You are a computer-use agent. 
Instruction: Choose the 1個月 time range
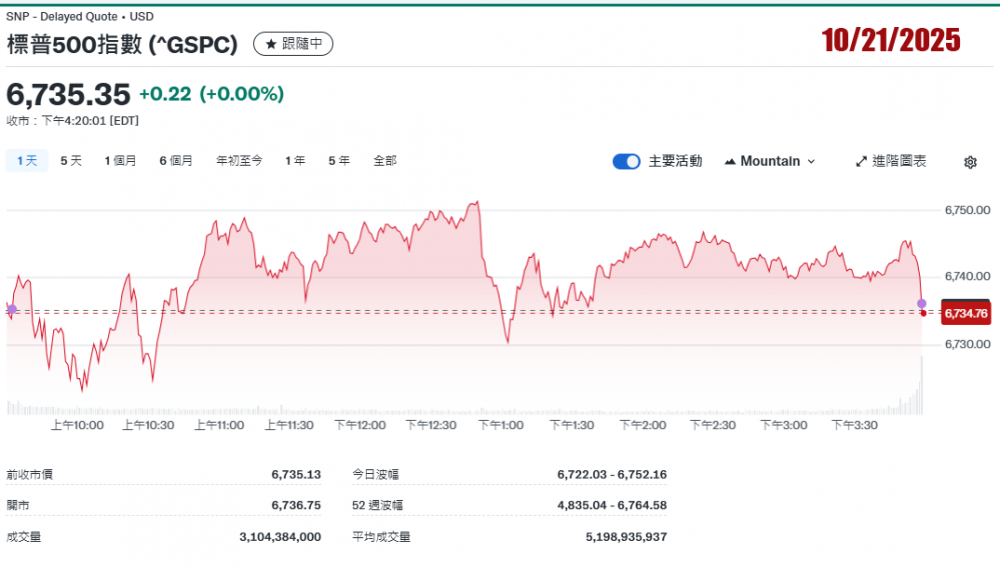pos(120,161)
